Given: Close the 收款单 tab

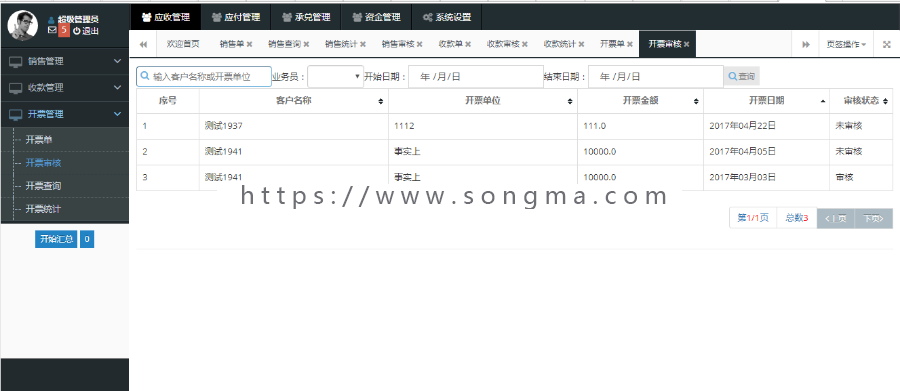Looking at the screenshot, I should tap(468, 44).
